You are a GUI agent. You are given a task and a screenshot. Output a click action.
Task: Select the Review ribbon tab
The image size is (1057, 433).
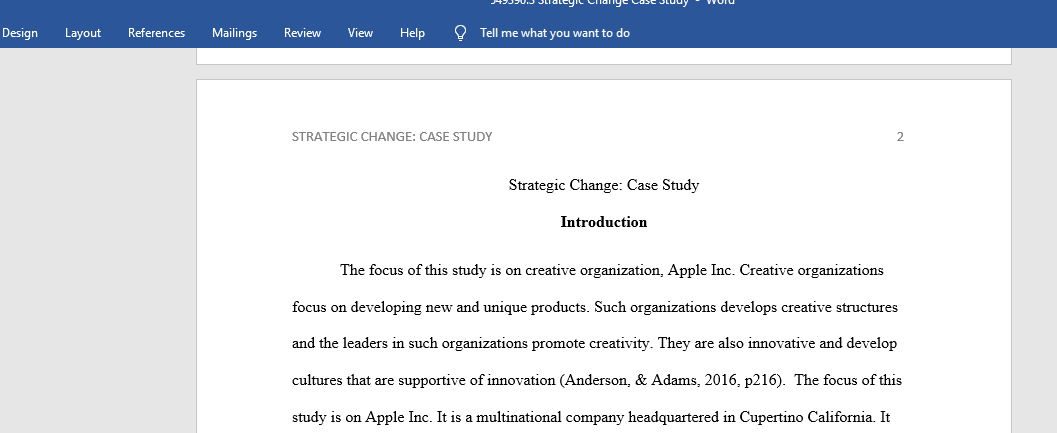302,33
